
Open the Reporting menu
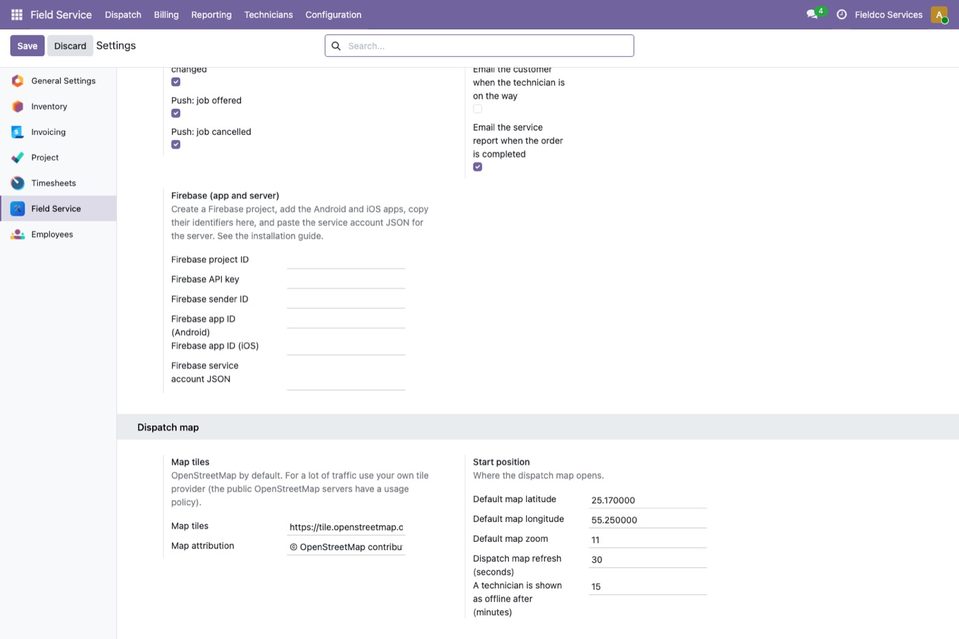tap(212, 15)
